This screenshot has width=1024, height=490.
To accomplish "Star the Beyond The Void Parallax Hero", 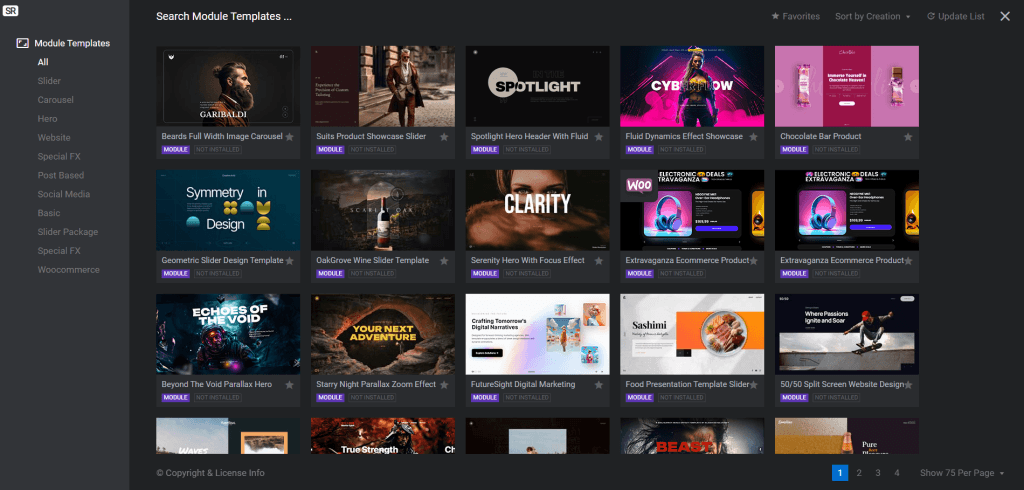I will (x=289, y=385).
